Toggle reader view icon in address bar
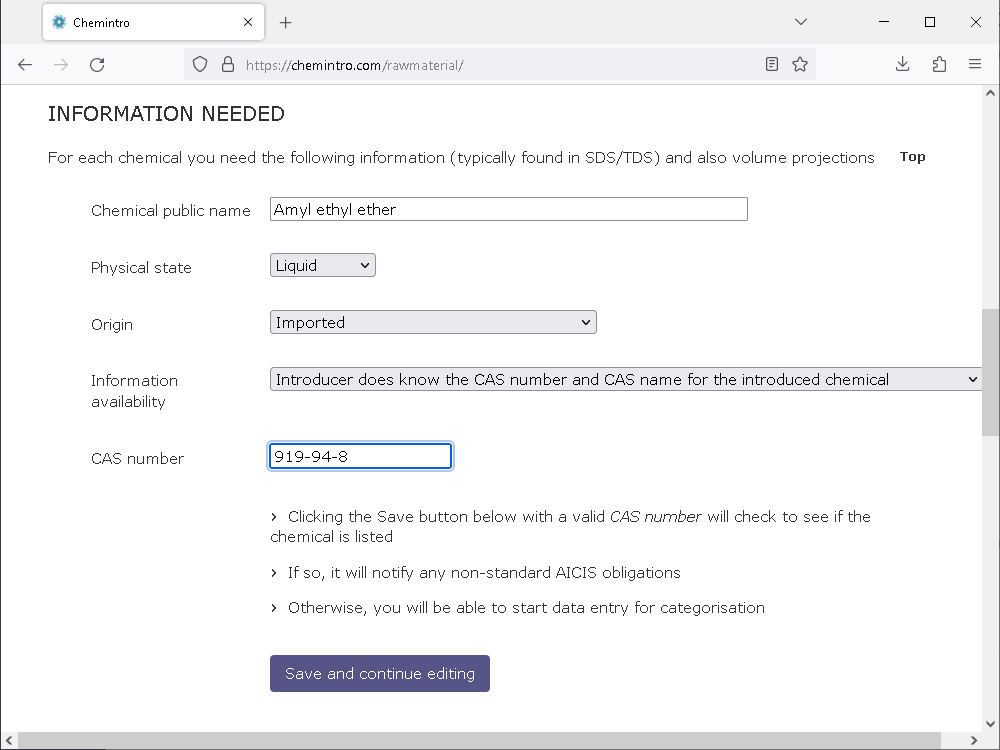 tap(772, 64)
